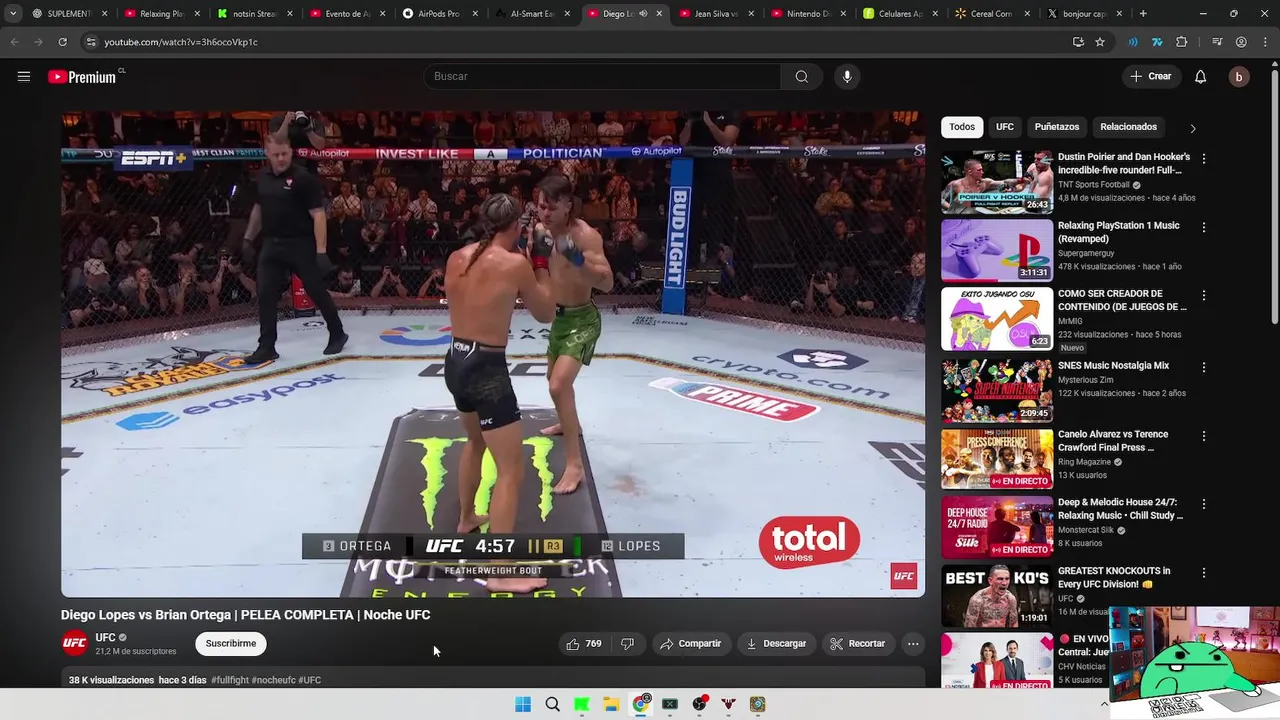Open options menu for GREATEST KNOCKOUTS video
This screenshot has height=720, width=1280.
click(x=1203, y=573)
